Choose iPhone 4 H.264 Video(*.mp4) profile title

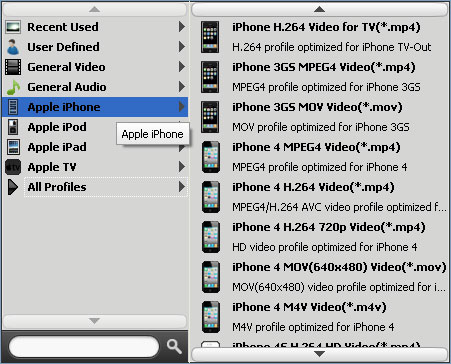(x=313, y=187)
